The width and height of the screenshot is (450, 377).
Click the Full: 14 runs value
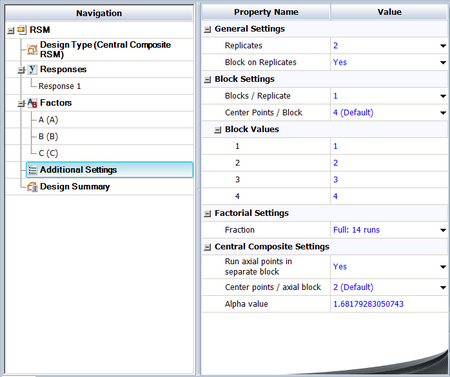pyautogui.click(x=356, y=230)
